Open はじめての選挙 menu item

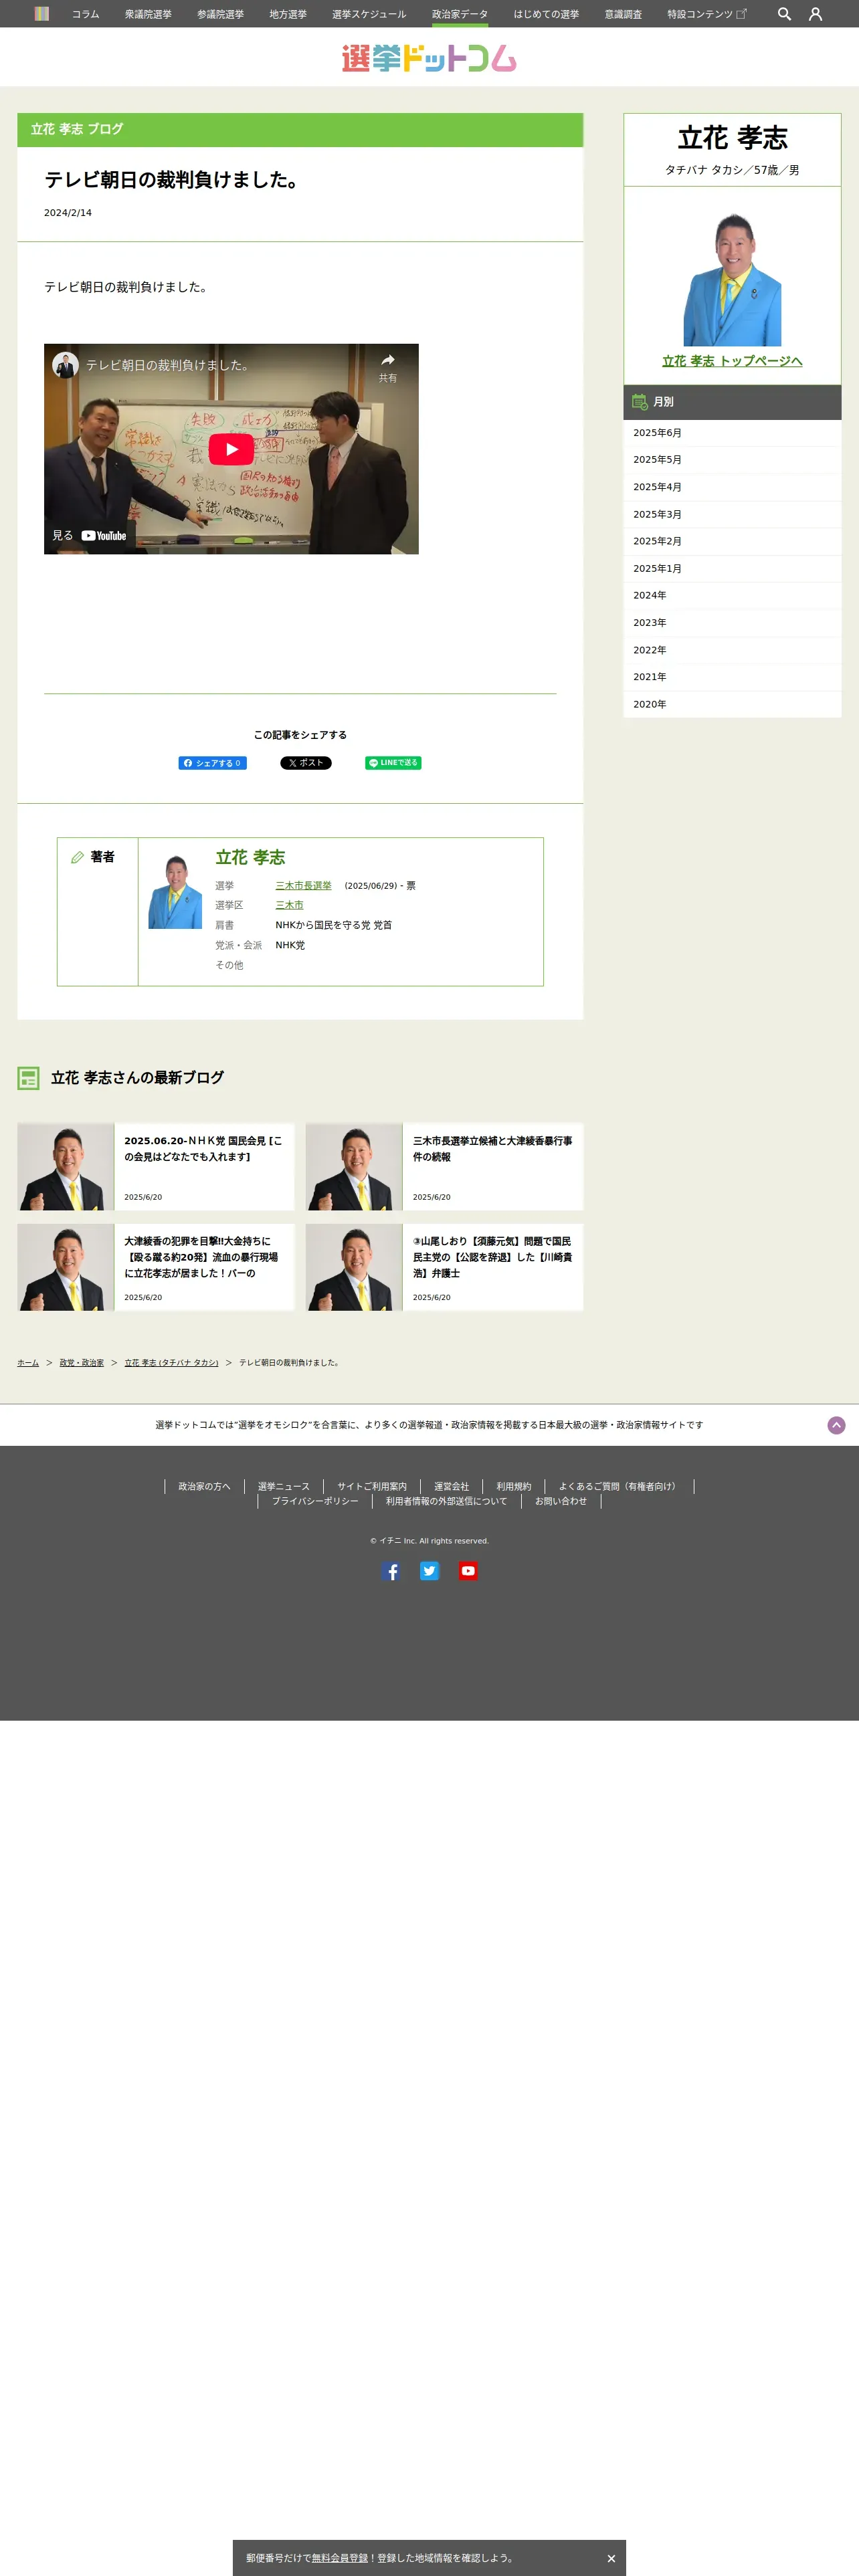click(x=546, y=14)
